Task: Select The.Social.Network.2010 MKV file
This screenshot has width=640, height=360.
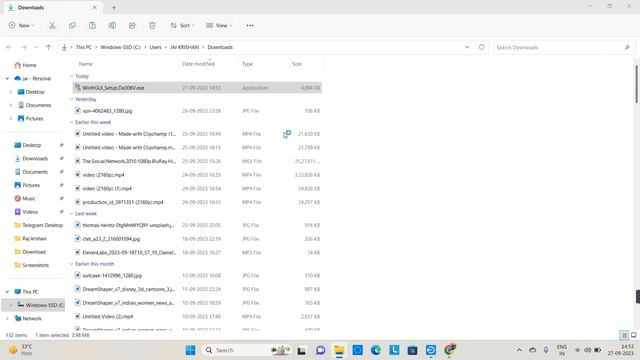Action: pos(197,161)
